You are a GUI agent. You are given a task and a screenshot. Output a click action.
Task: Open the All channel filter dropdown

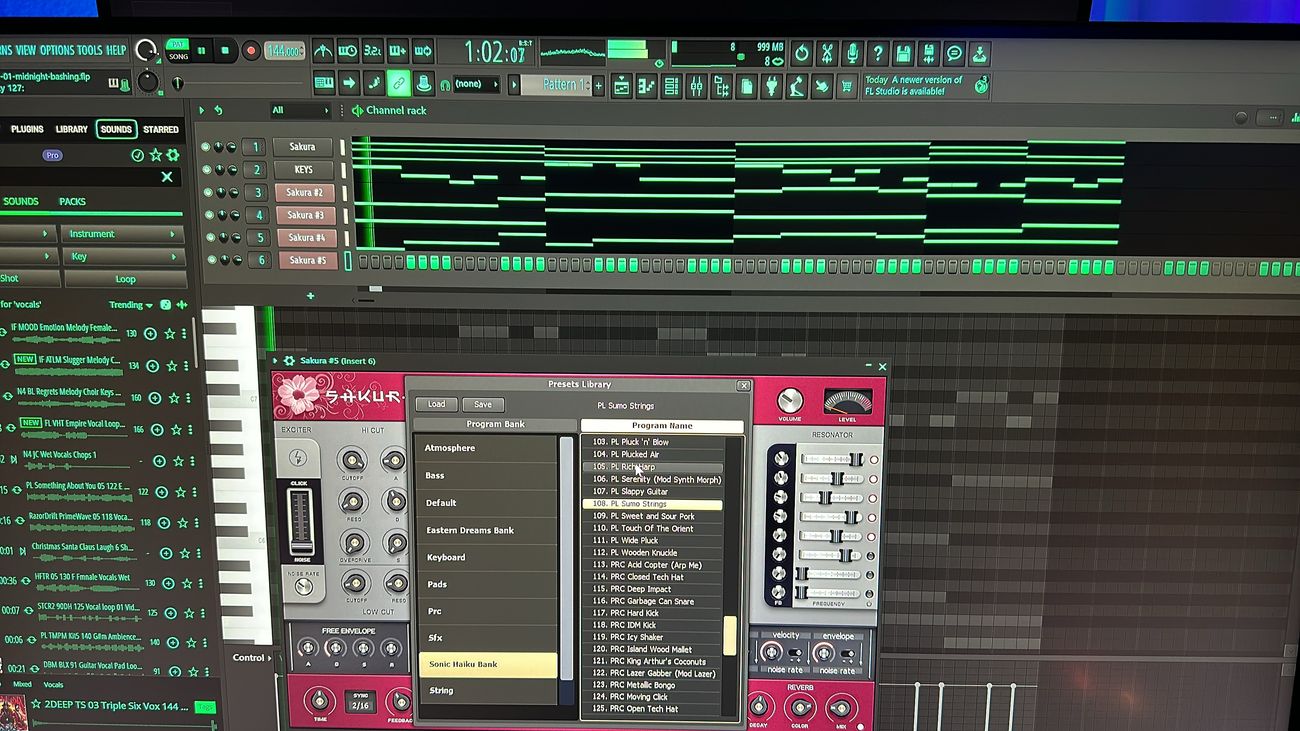(x=300, y=111)
